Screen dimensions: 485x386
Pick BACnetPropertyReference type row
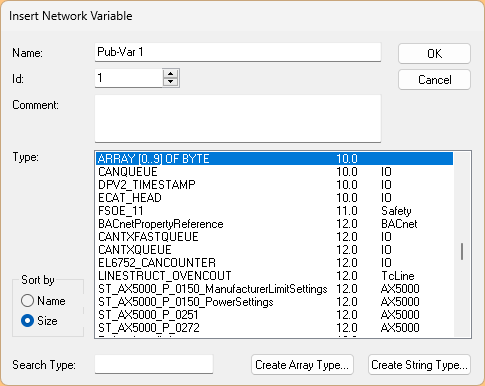(x=274, y=224)
